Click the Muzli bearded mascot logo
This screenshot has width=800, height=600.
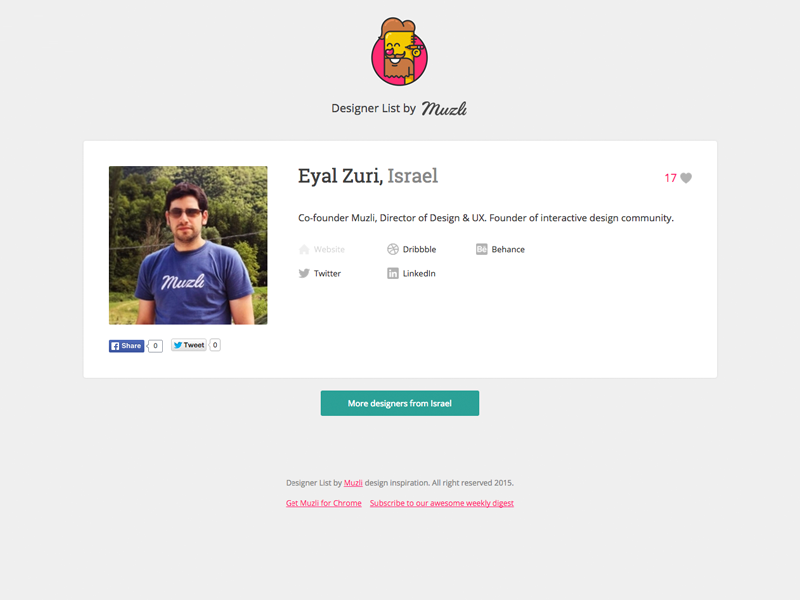click(399, 52)
